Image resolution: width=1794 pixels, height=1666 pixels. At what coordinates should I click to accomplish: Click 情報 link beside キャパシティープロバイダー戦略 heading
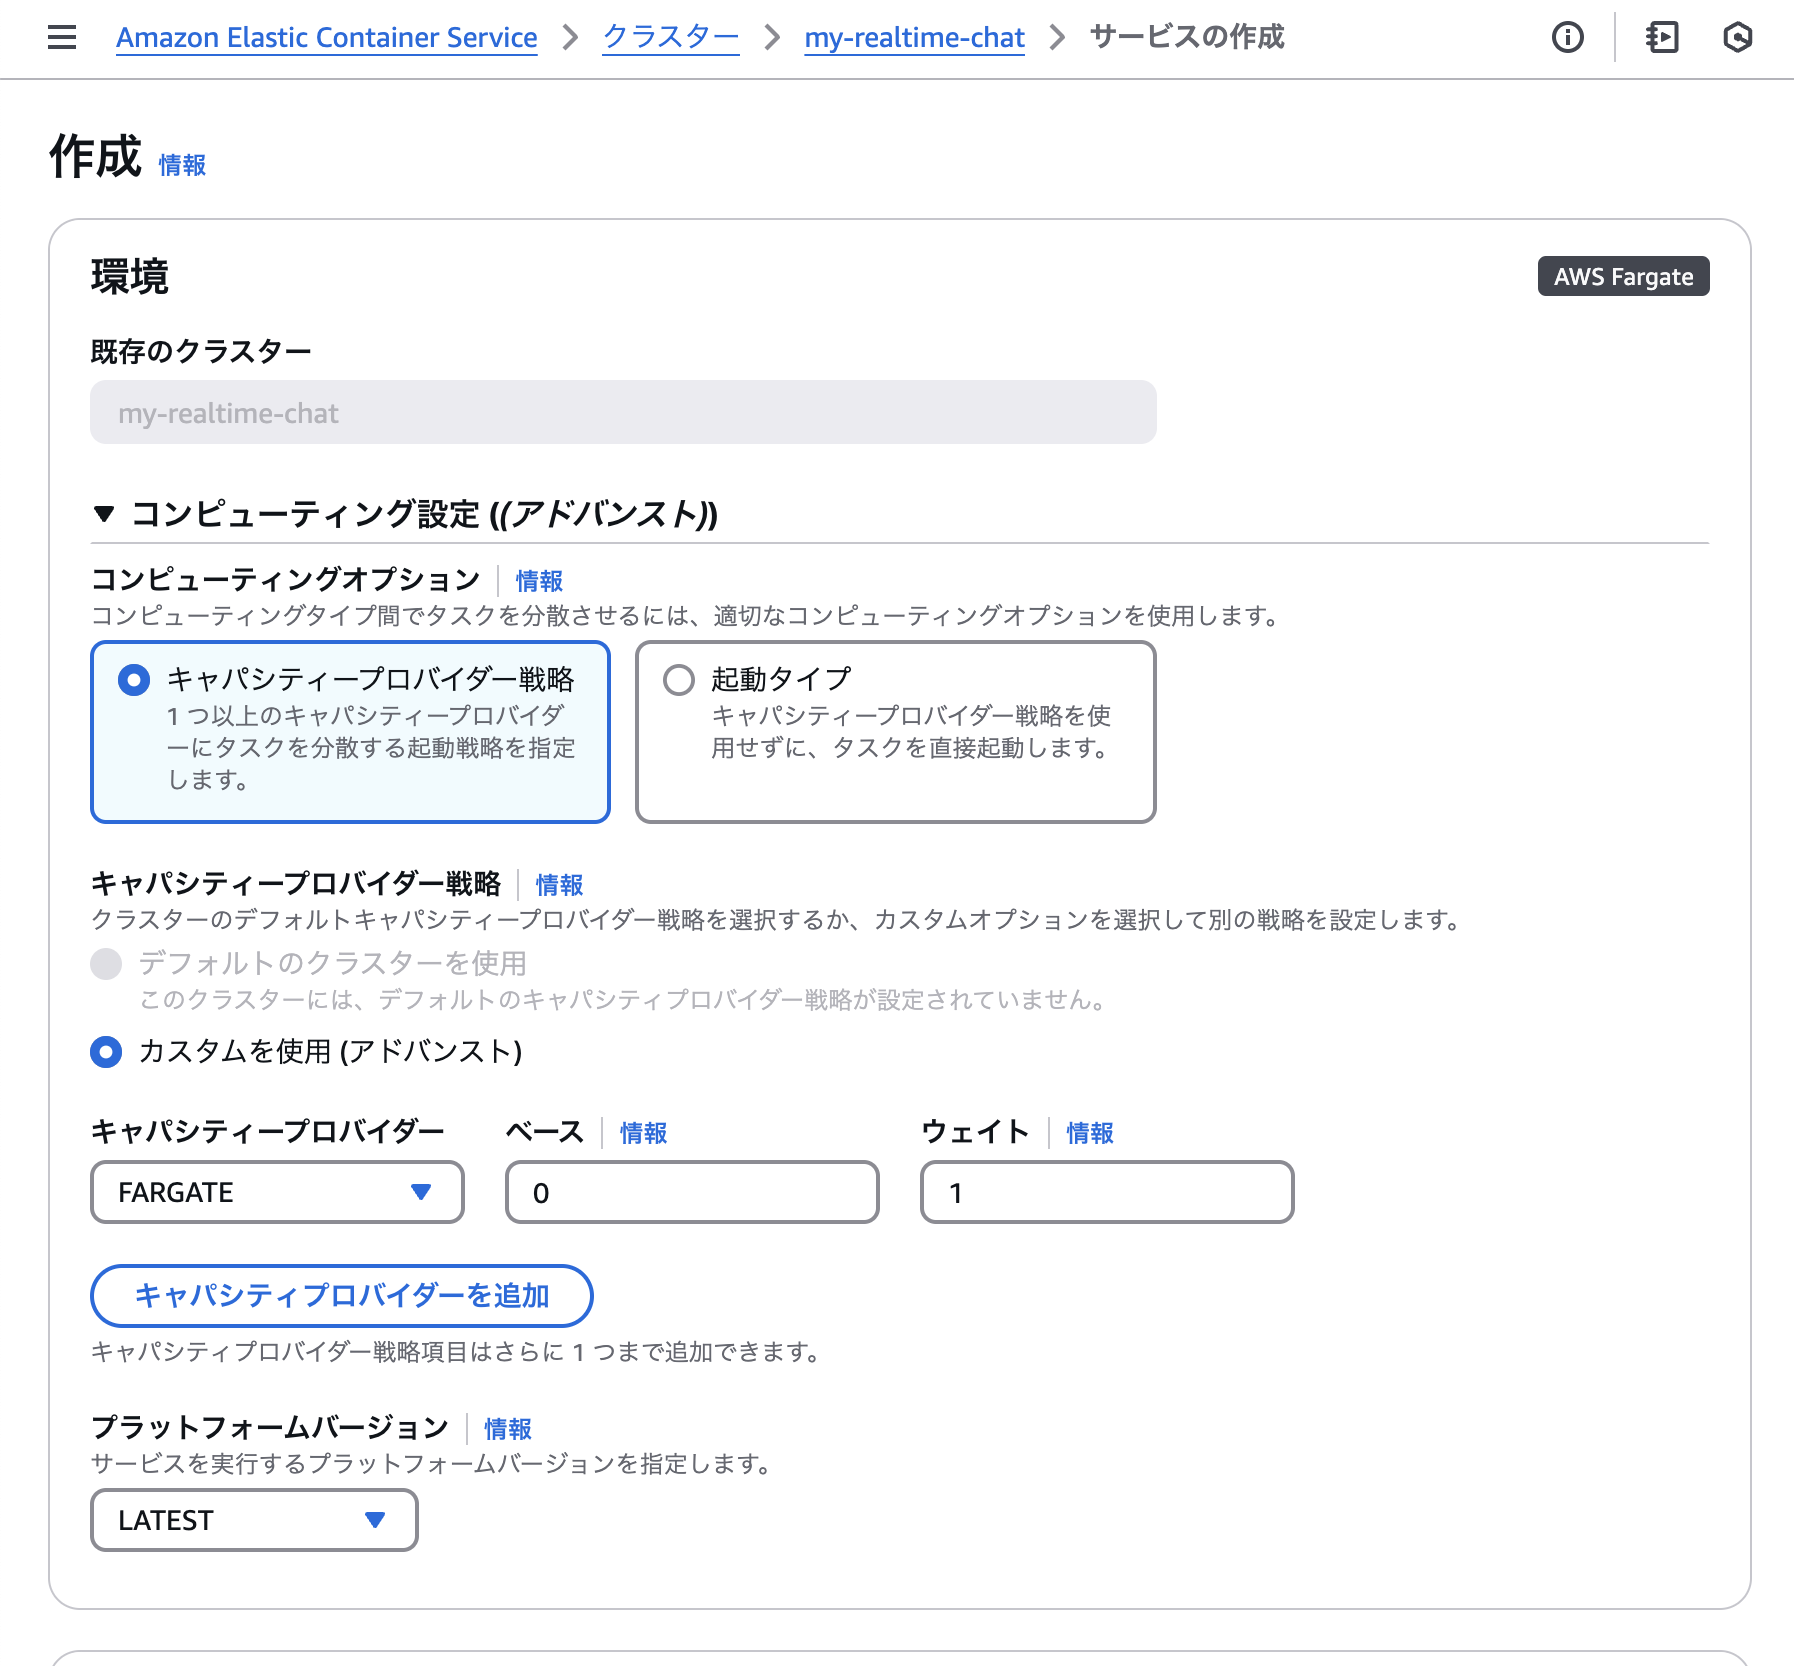pyautogui.click(x=559, y=885)
